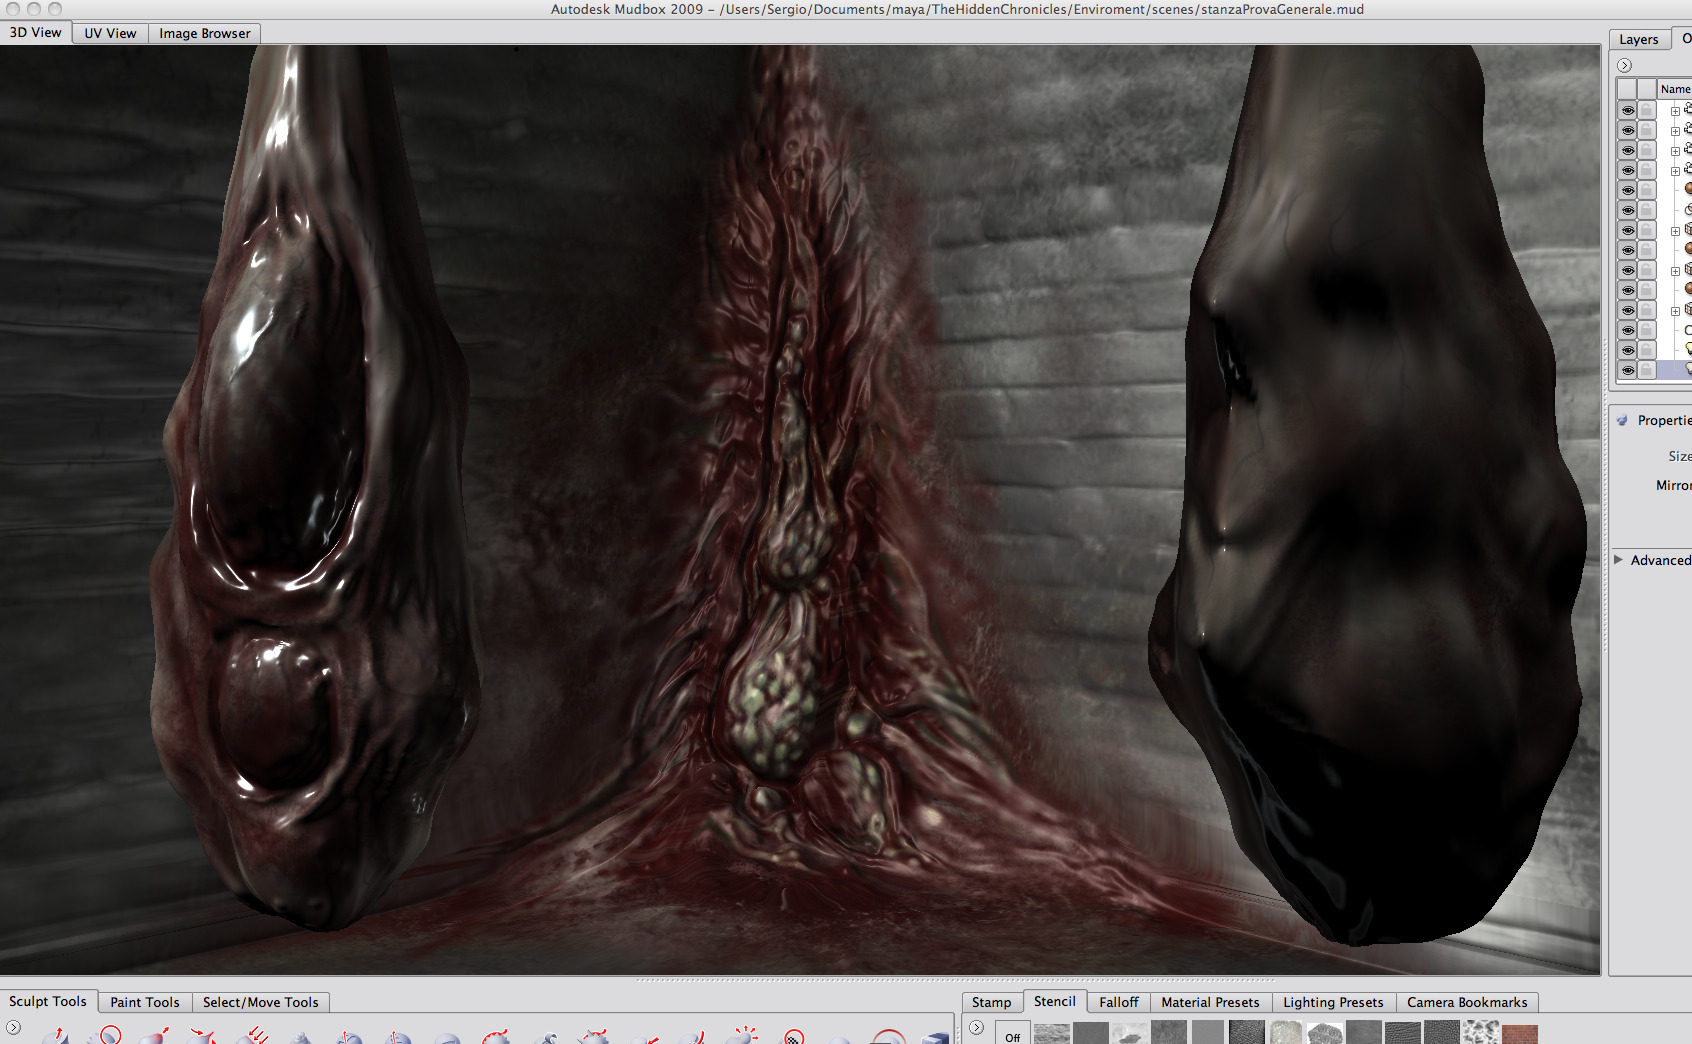Hide the fourth object list row

click(x=1628, y=170)
